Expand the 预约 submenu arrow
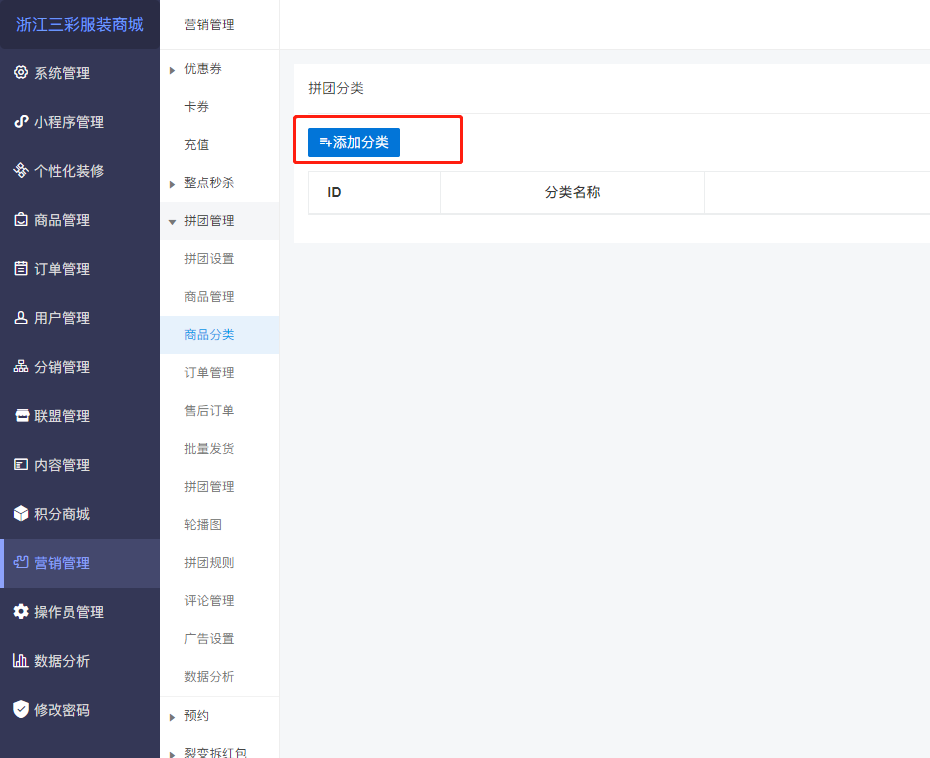 coord(172,717)
